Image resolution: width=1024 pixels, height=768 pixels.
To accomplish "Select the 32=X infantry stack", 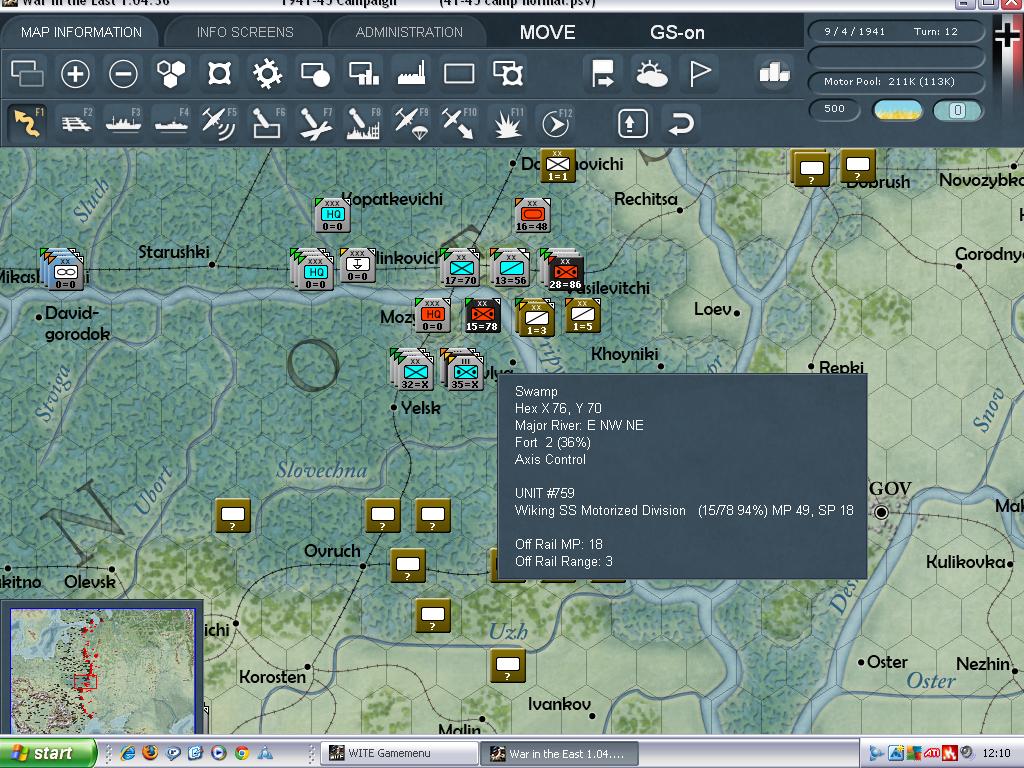I will pos(413,370).
